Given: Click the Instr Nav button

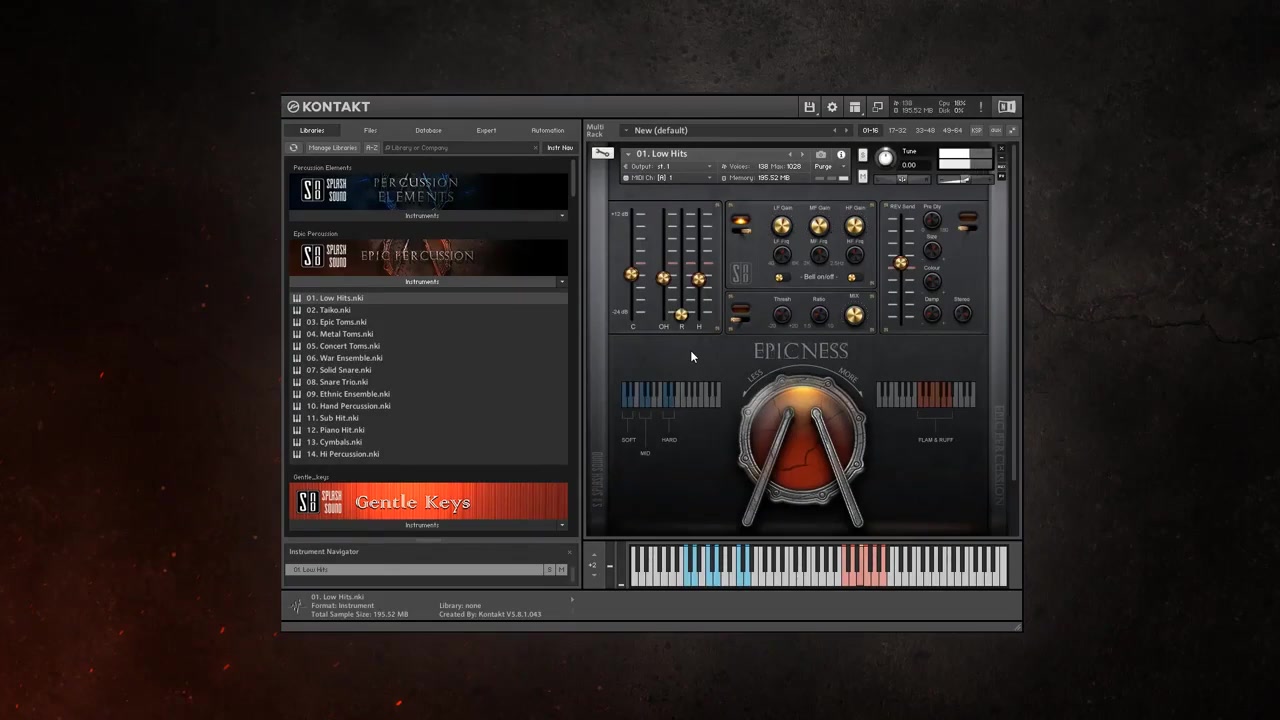Looking at the screenshot, I should coord(560,148).
